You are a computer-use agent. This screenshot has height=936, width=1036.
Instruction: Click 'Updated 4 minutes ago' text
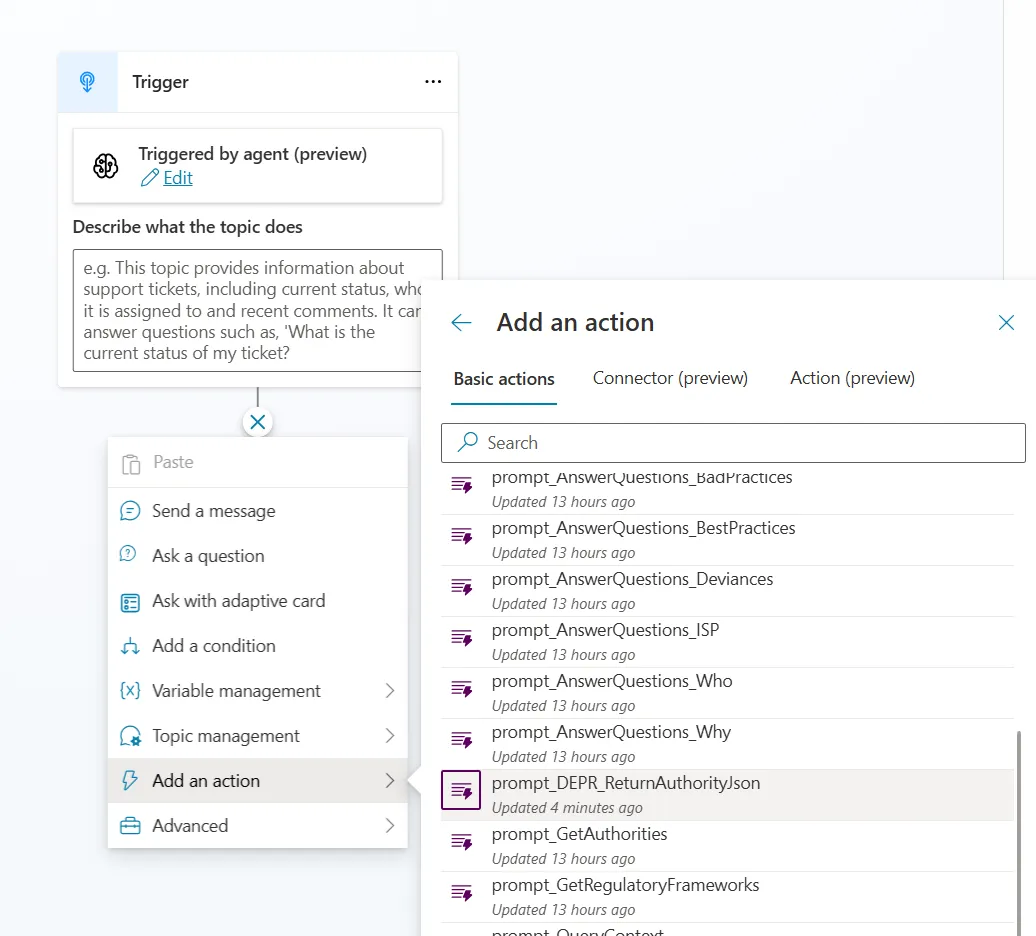(567, 808)
